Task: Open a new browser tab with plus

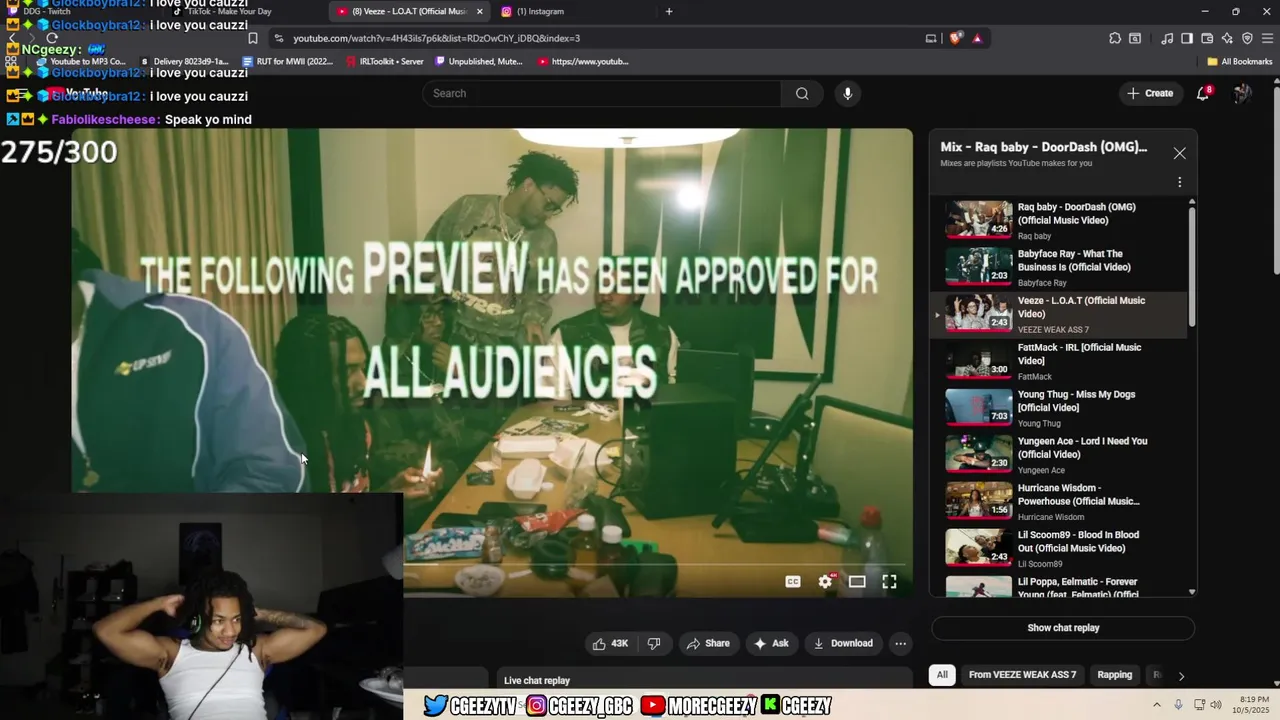Action: (x=669, y=11)
